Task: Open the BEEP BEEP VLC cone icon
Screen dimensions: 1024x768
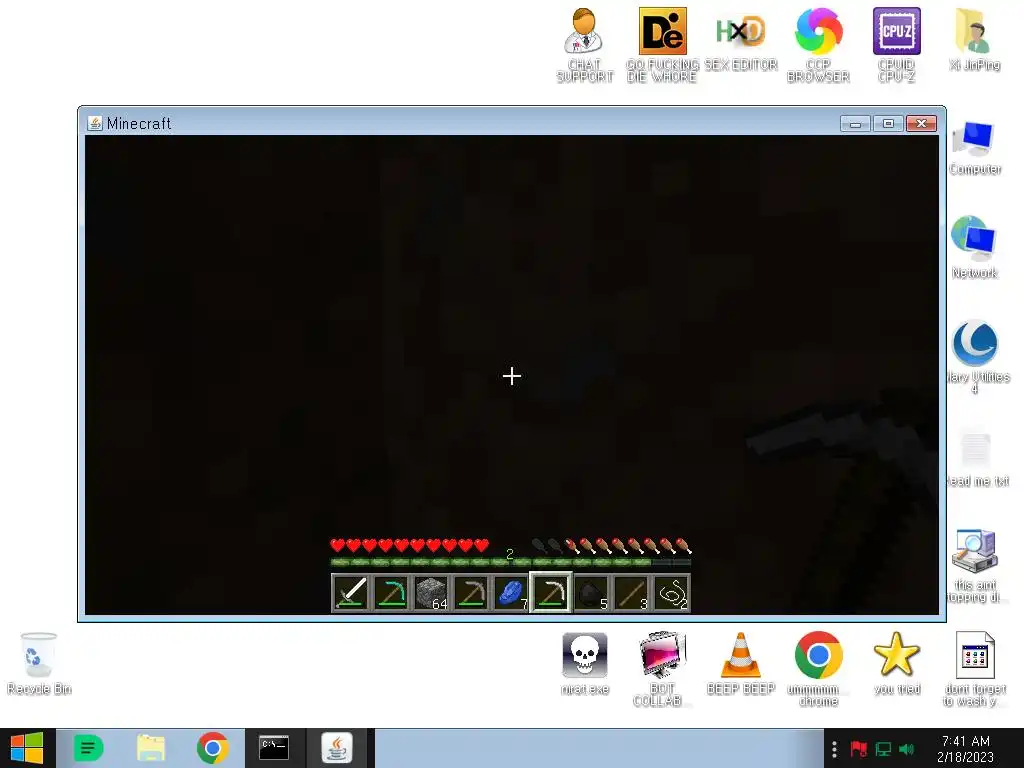Action: pos(741,664)
